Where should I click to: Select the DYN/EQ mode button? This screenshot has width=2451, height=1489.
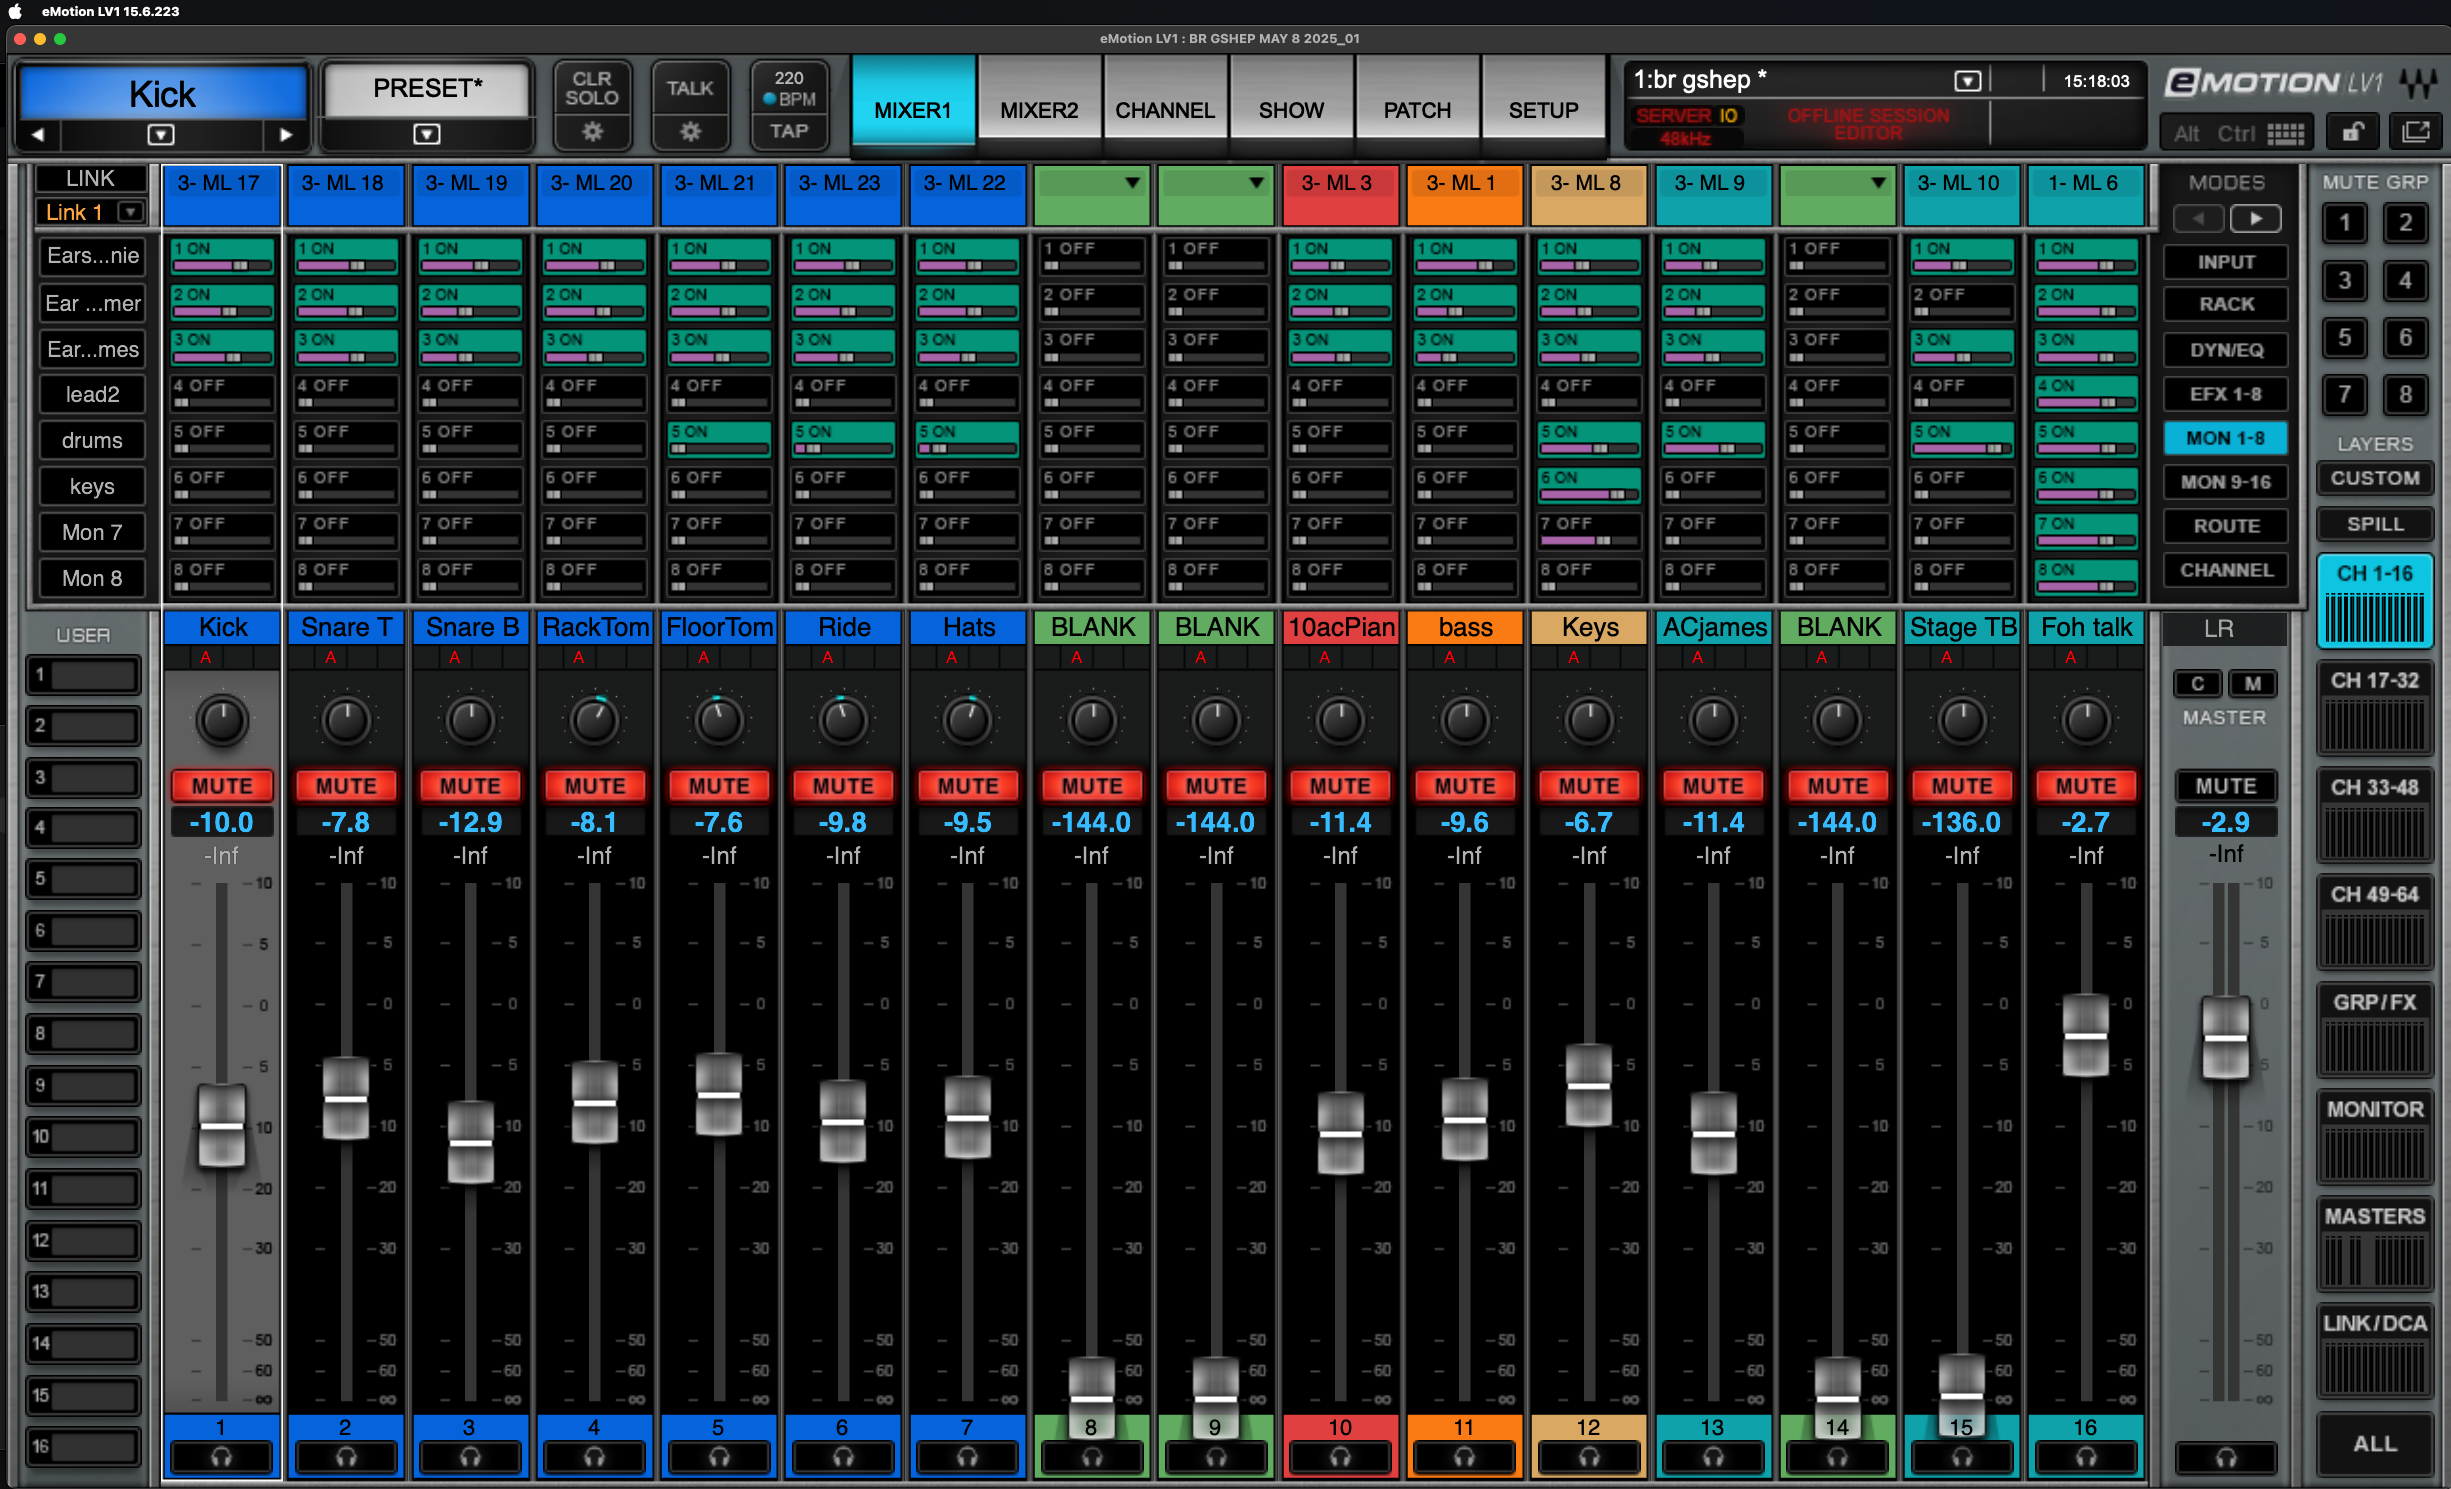click(x=2226, y=350)
